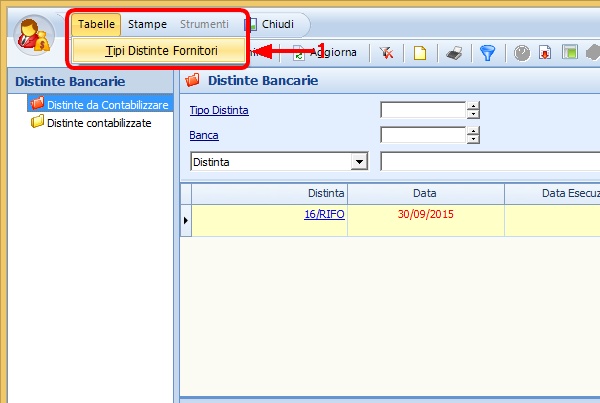
Task: Select Distinte contabilizzate tree node
Action: click(98, 122)
